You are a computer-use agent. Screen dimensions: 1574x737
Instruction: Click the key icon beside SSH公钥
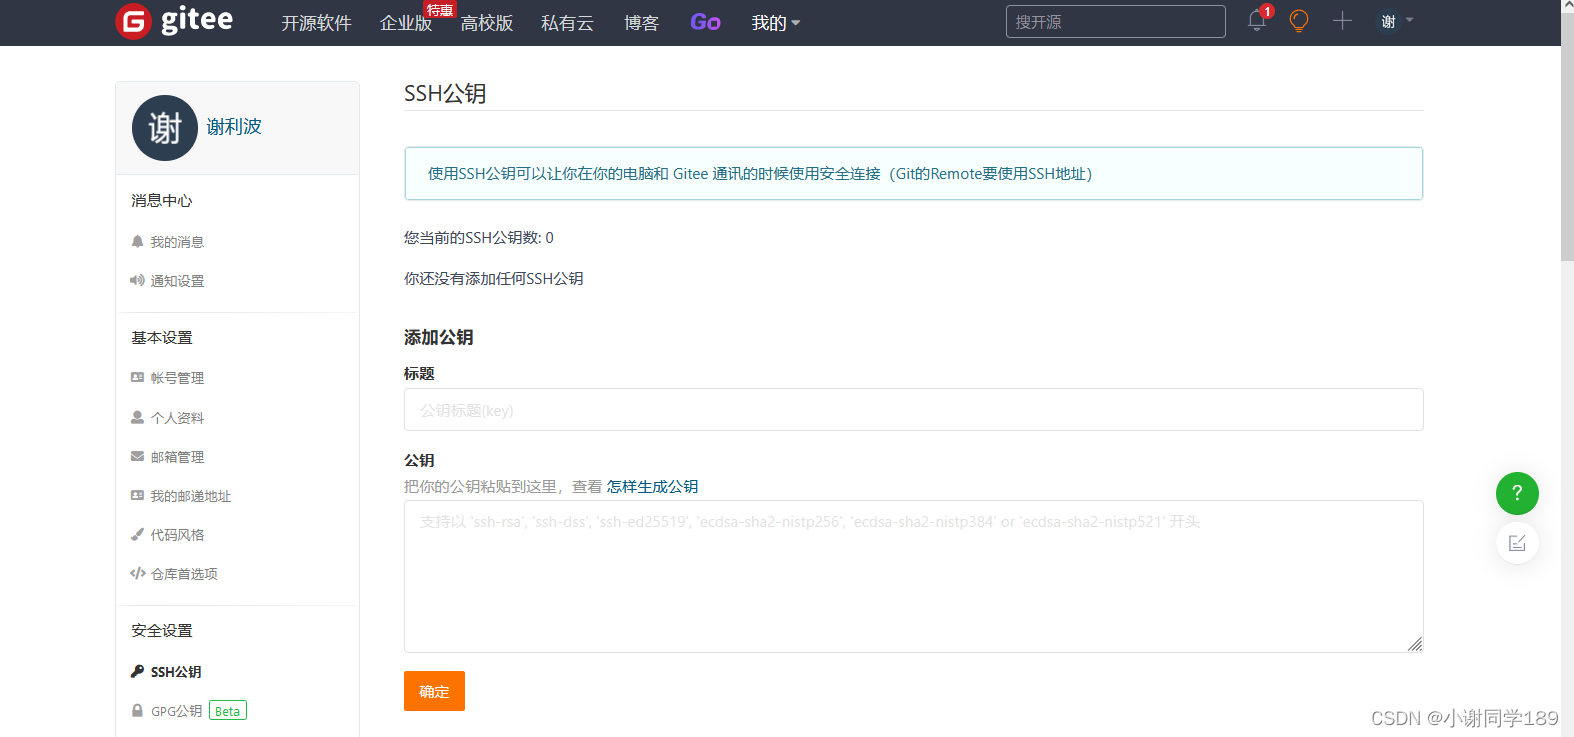click(138, 671)
